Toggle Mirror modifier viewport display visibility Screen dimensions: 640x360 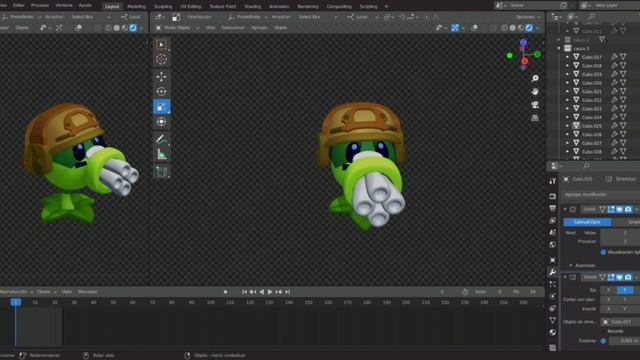(620, 277)
